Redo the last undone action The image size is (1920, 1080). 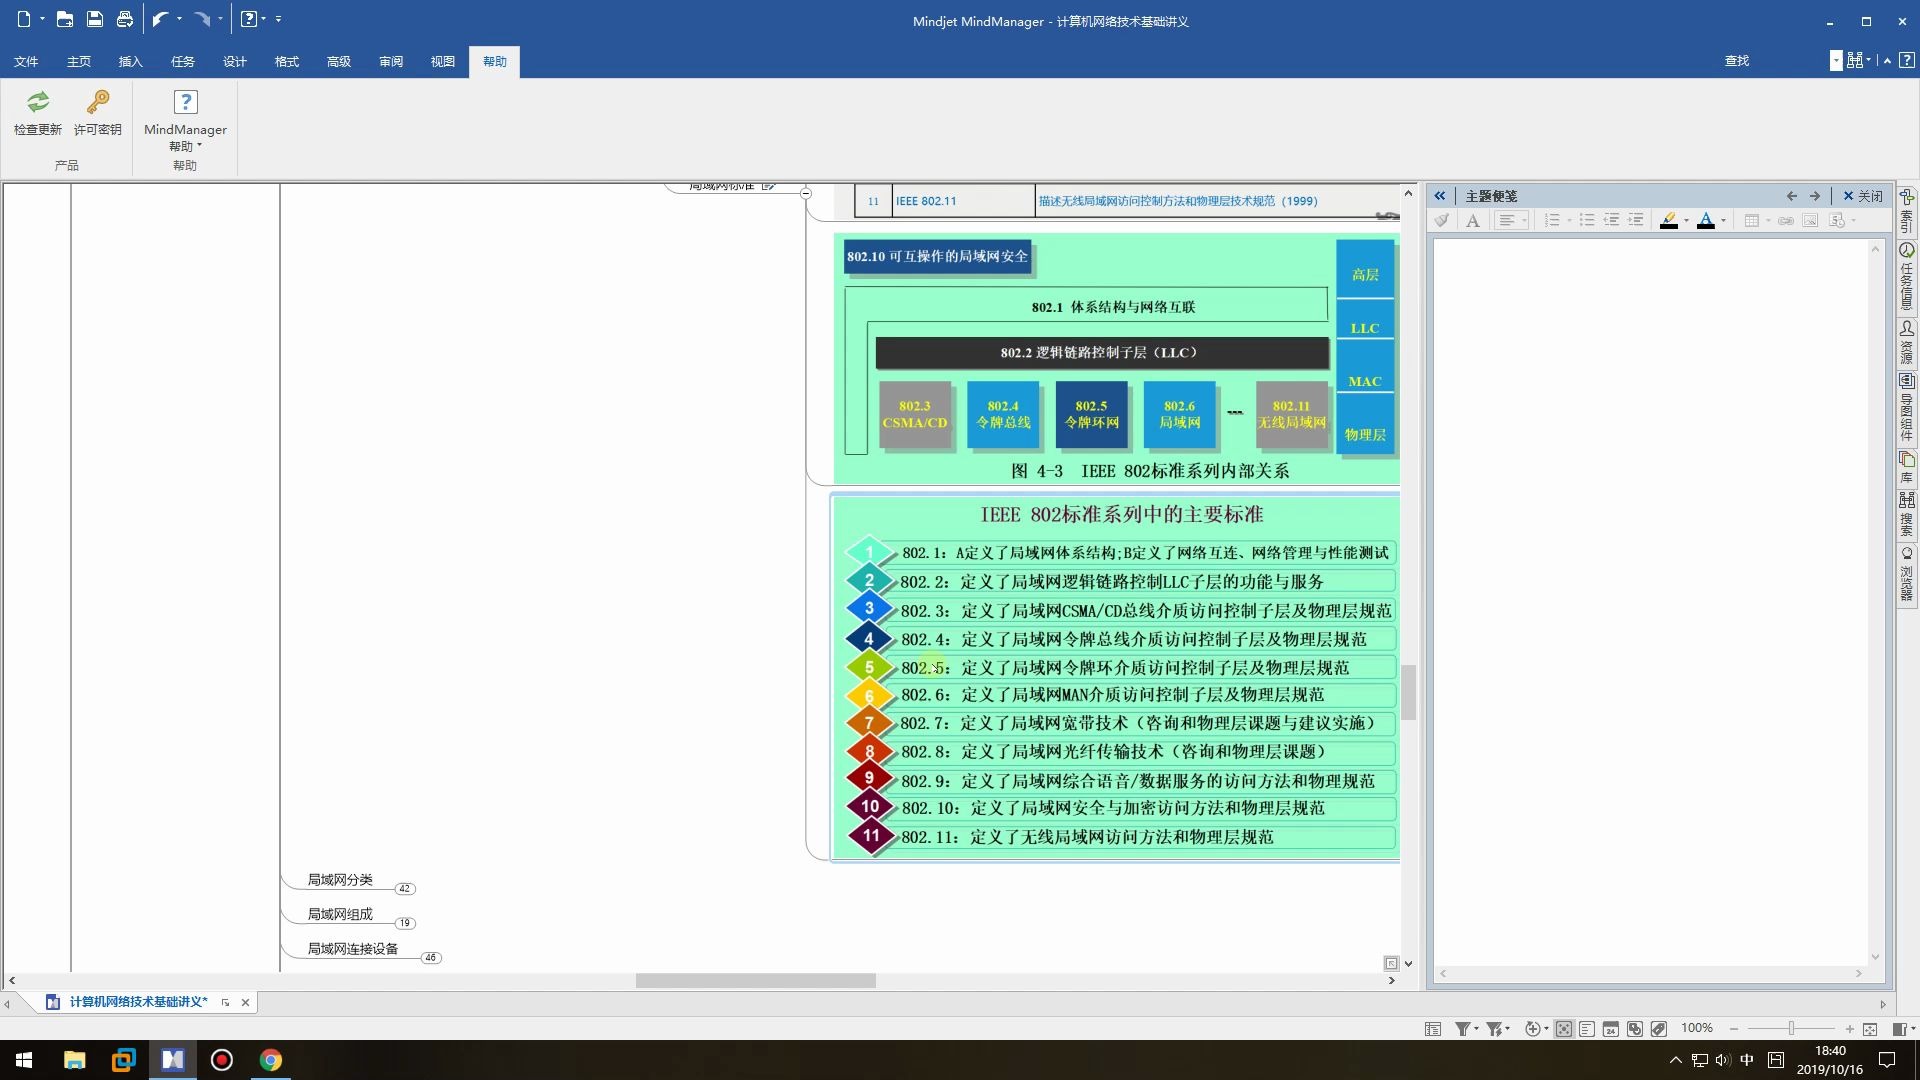click(203, 19)
